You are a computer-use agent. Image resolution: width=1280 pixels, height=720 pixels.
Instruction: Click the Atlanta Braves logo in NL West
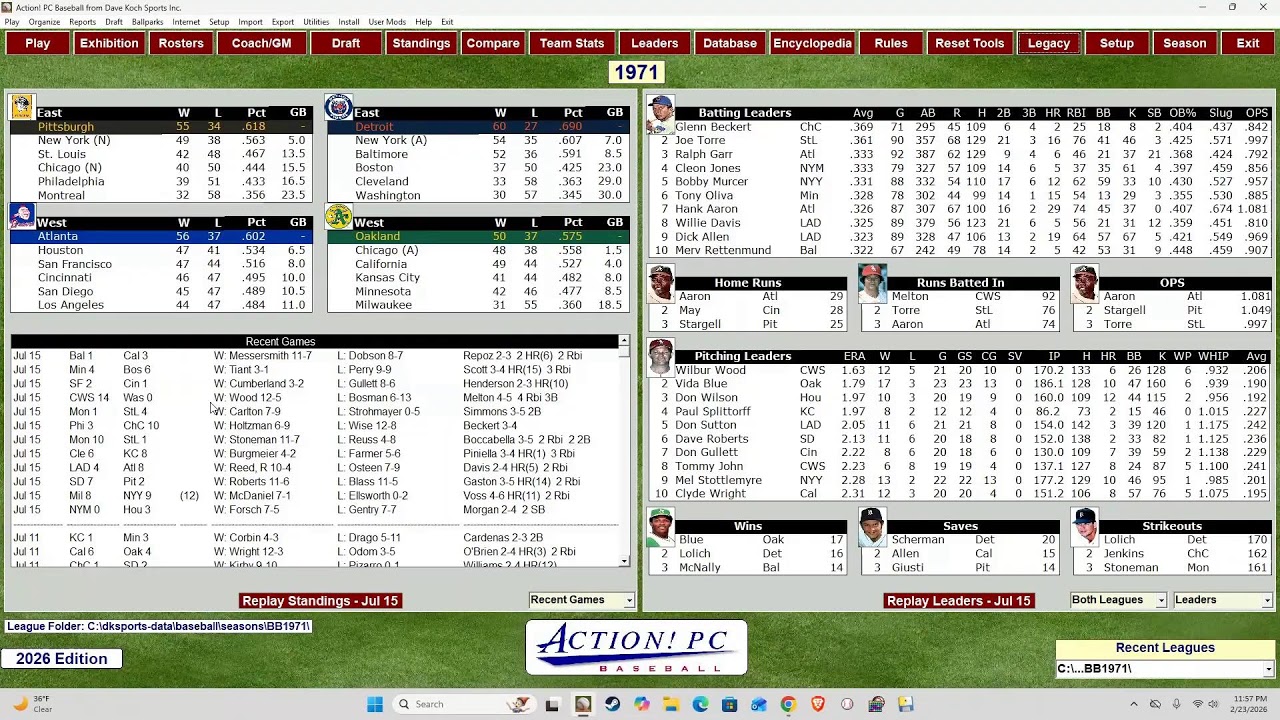point(22,216)
